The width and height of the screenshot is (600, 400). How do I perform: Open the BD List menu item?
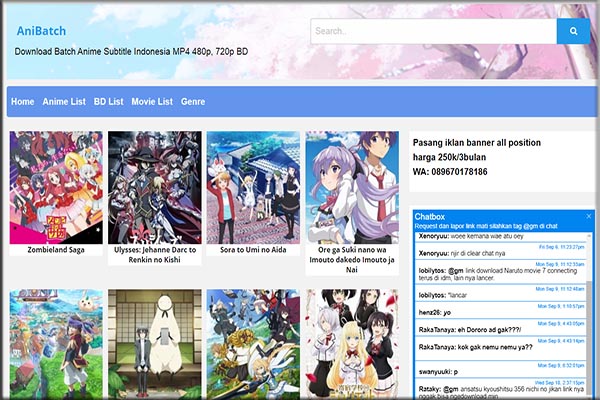[109, 101]
